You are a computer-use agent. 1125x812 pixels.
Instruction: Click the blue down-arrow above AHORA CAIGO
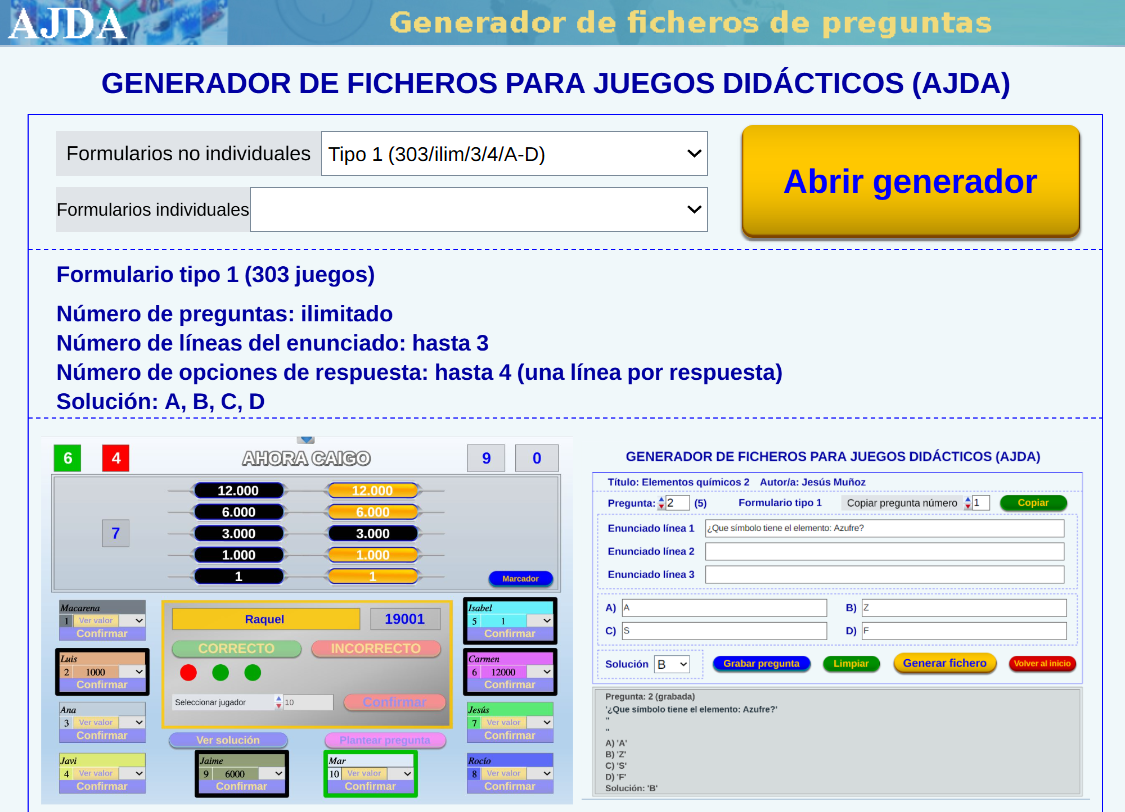306,439
